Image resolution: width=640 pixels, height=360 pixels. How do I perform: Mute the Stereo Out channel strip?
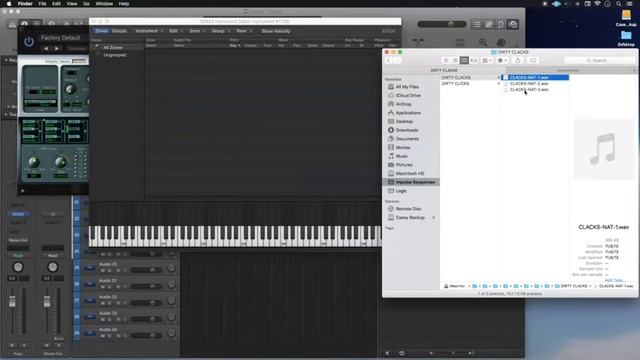pyautogui.click(x=47, y=345)
